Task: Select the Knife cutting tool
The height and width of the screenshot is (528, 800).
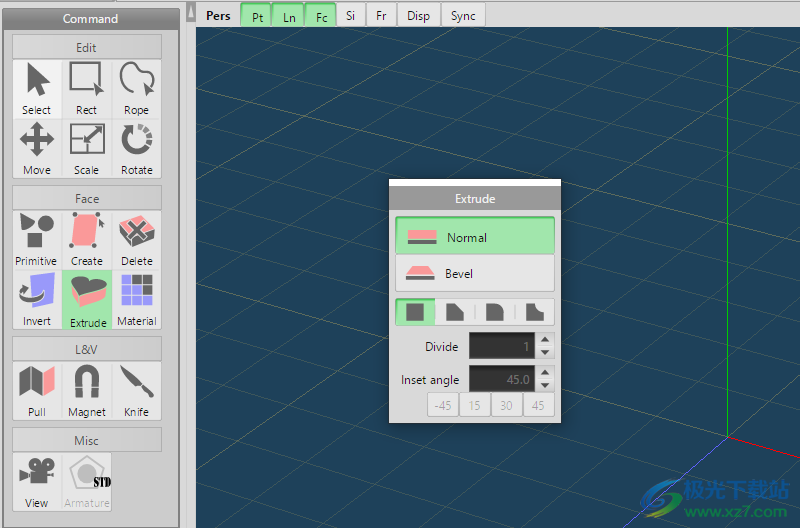Action: tap(136, 391)
